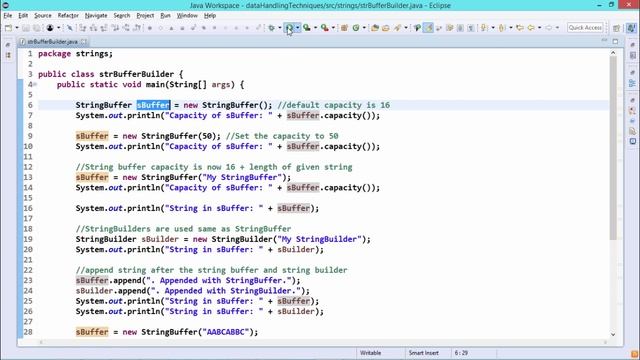Minimize the editor area
This screenshot has width=640, height=360.
point(604,41)
